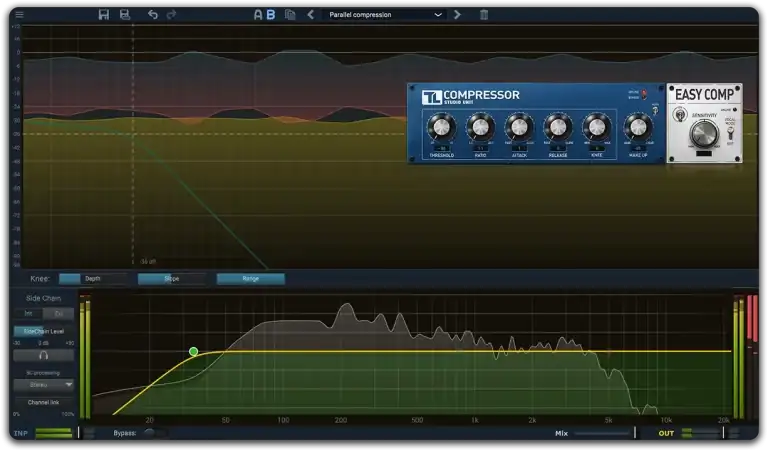Select Int side chain source
Screen dimensions: 768x451
coord(28,313)
